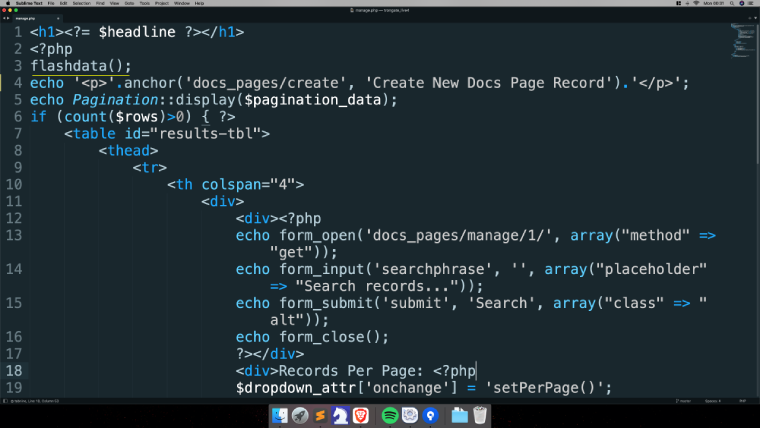Click the Wi-Fi status icon
760x428 pixels.
click(696, 3)
